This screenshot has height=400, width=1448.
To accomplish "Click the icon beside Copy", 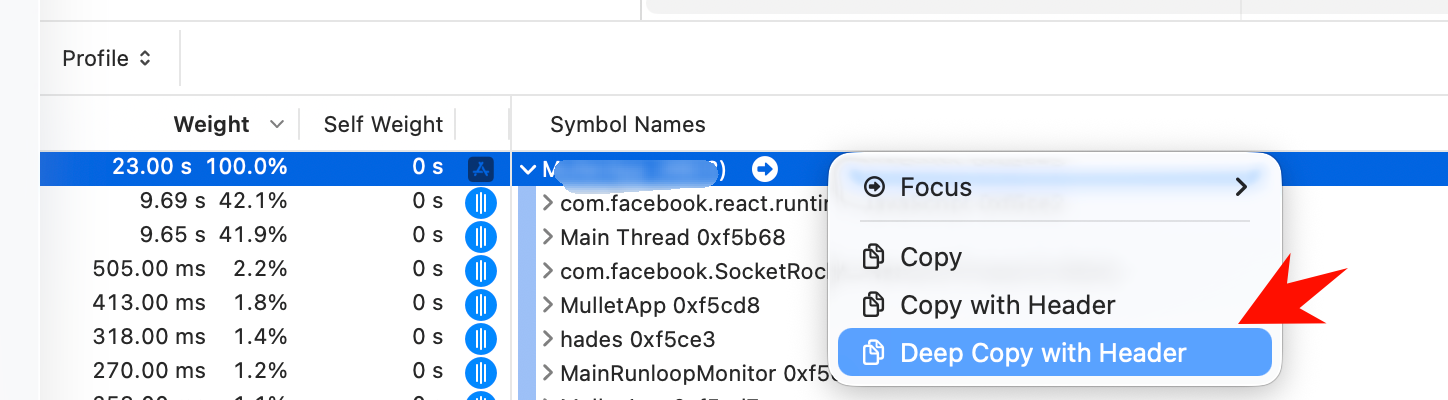I will [874, 257].
